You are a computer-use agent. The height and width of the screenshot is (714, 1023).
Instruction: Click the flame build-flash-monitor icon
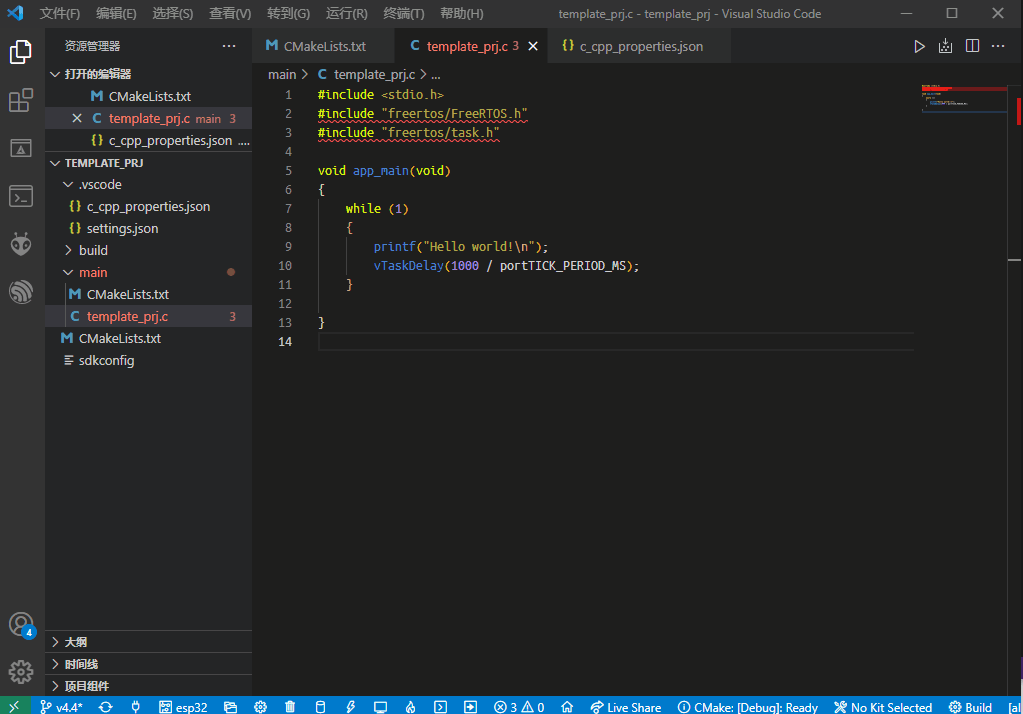pos(410,707)
